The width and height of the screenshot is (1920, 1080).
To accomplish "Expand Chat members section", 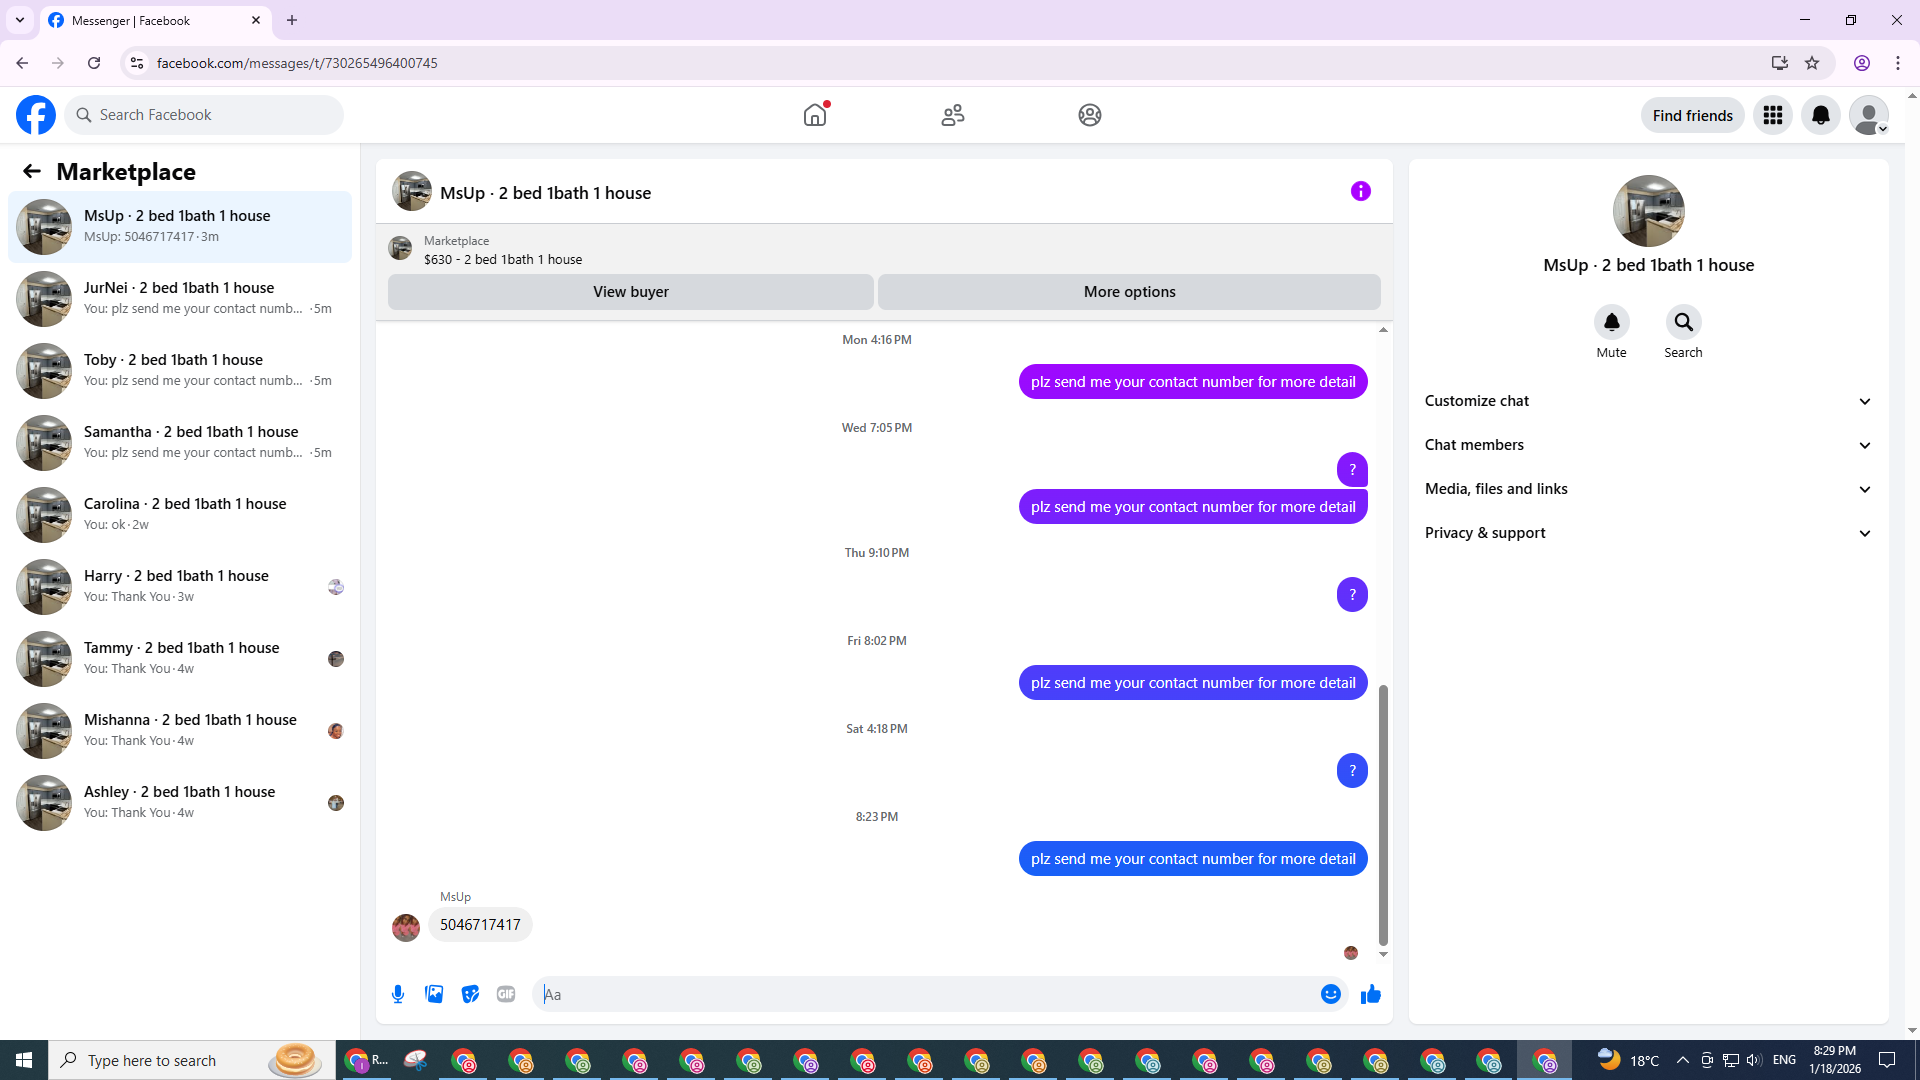I will click(x=1648, y=445).
